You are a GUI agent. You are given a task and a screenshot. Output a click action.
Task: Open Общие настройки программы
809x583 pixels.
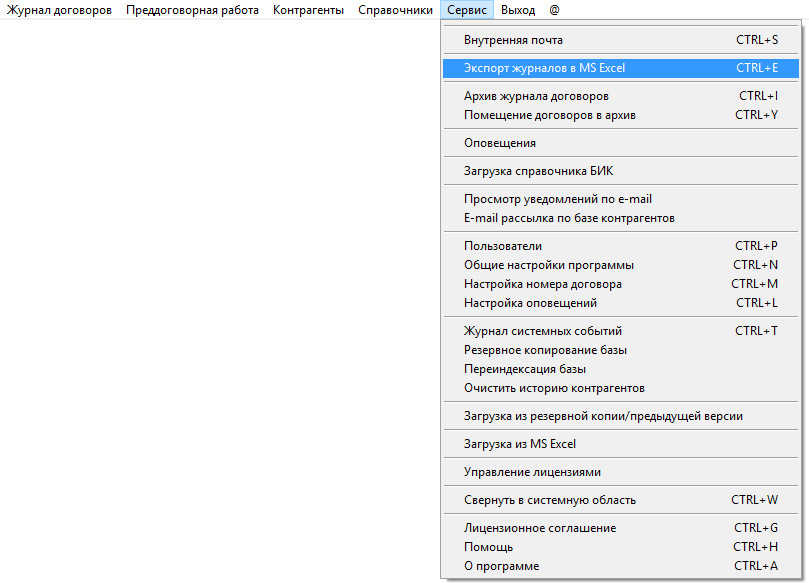548,265
